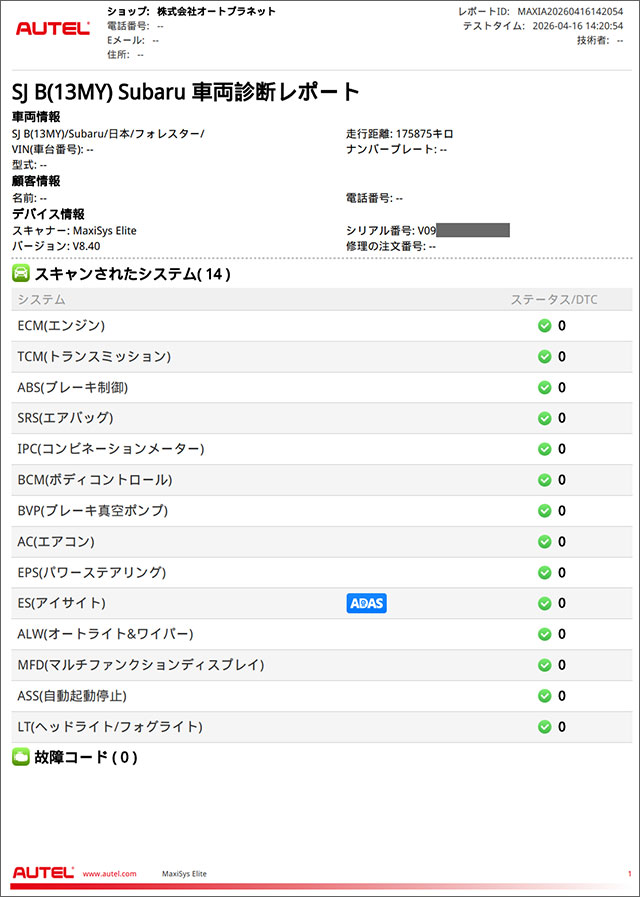Click the green engine icon beside 故障コード
This screenshot has width=640, height=897.
pyautogui.click(x=21, y=757)
